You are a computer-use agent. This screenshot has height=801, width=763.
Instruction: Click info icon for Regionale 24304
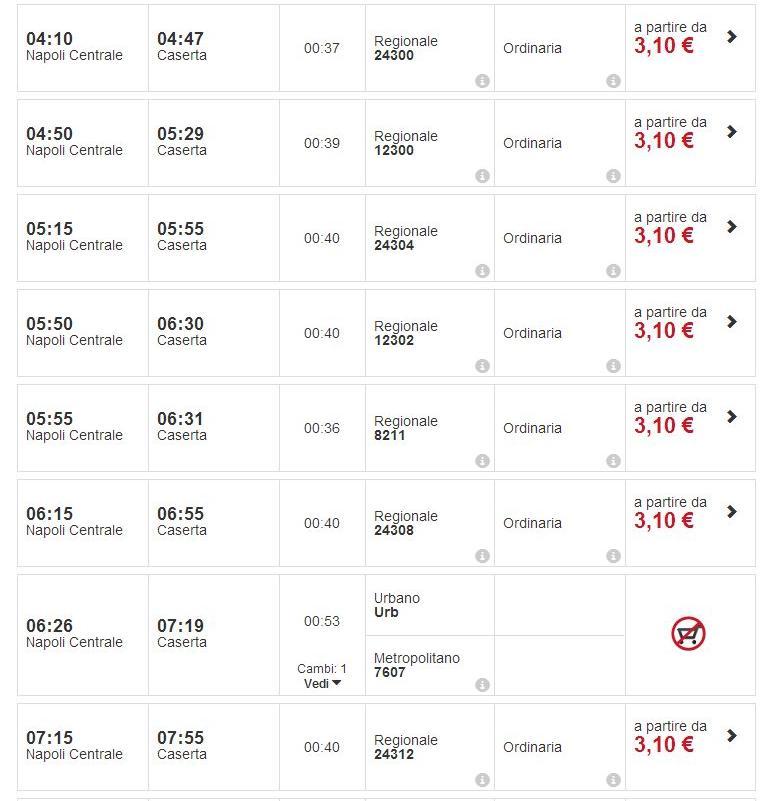point(482,271)
